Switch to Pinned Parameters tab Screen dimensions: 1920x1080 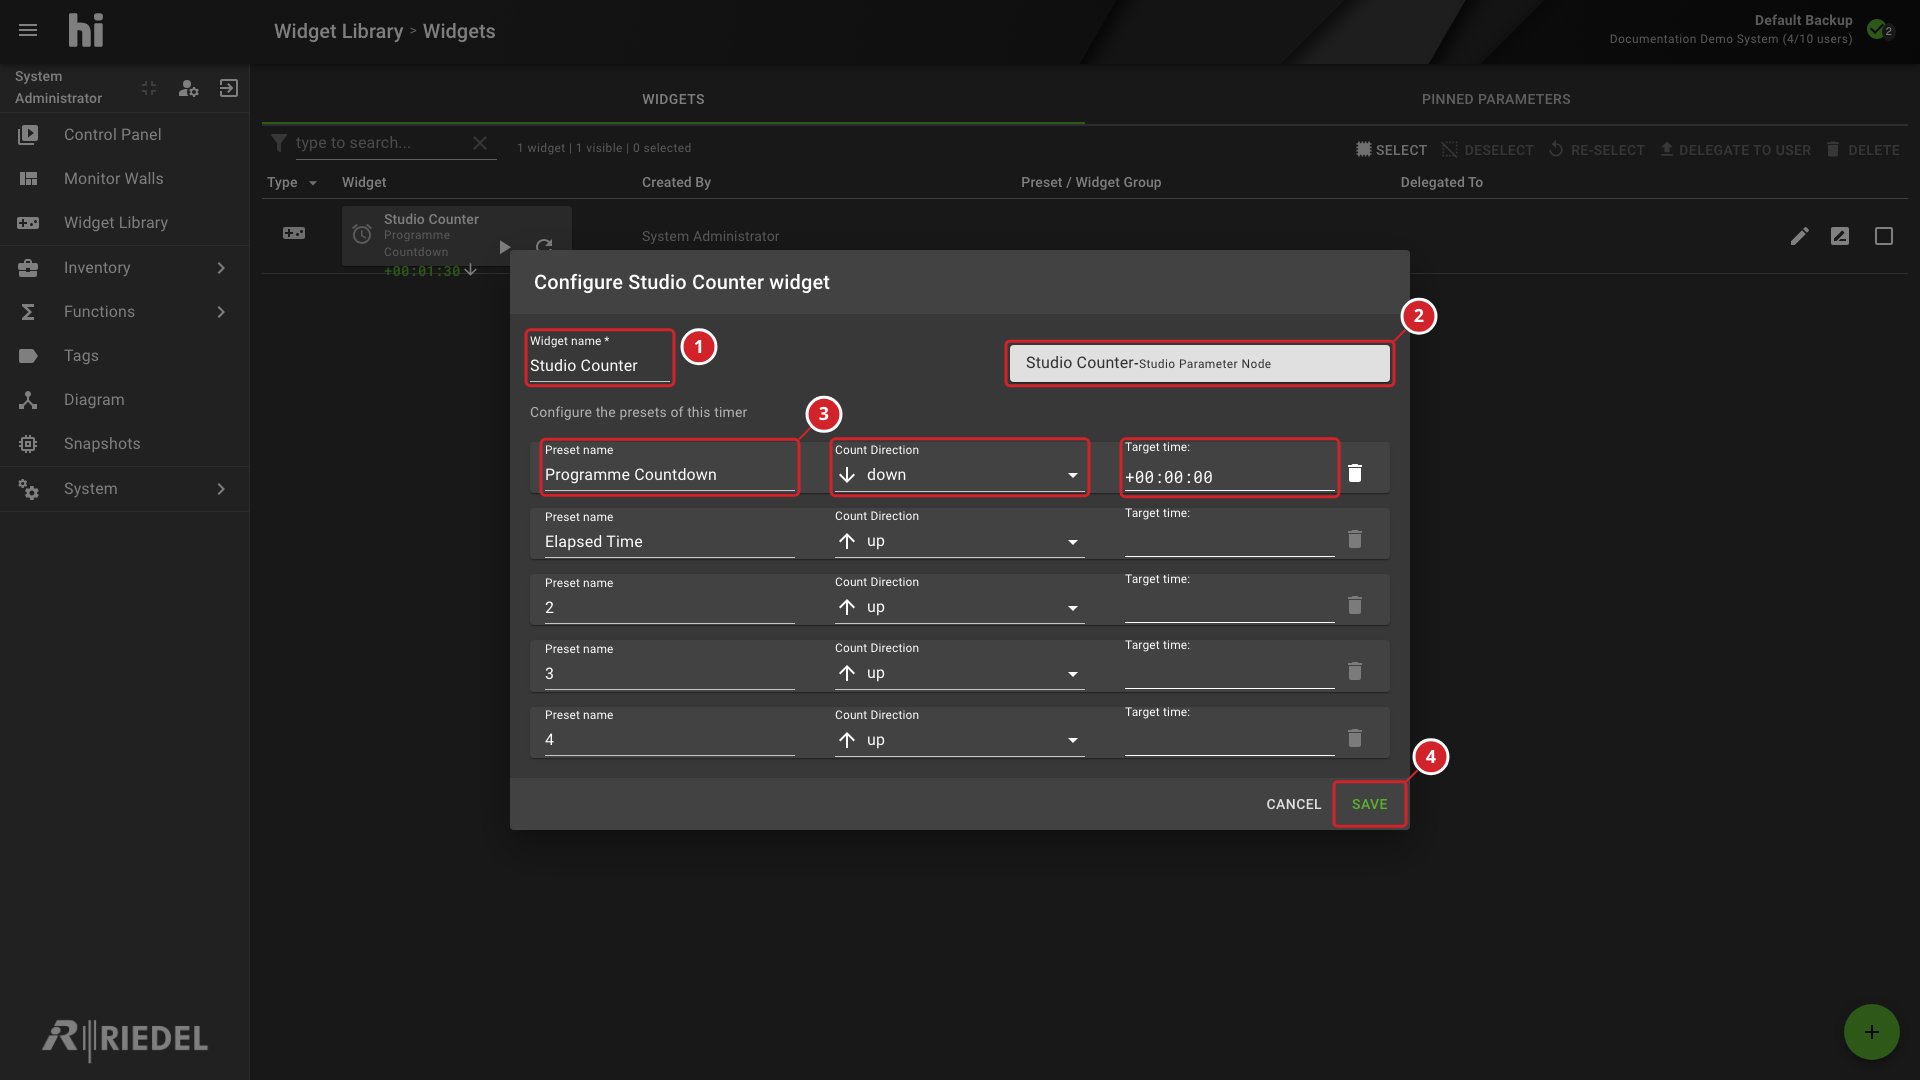point(1496,99)
